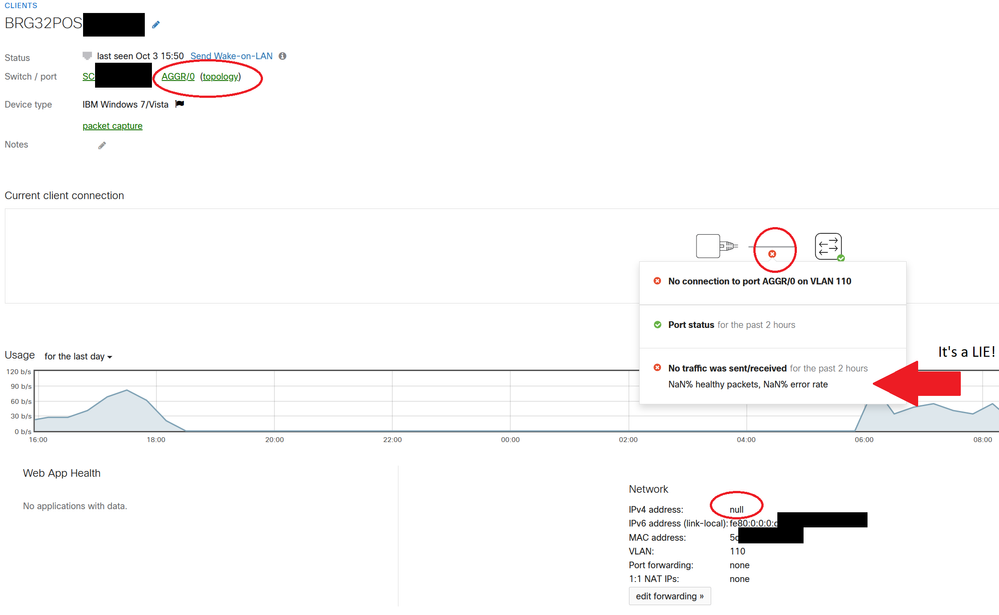
Task: Click green check icon next to Port status
Action: [657, 325]
